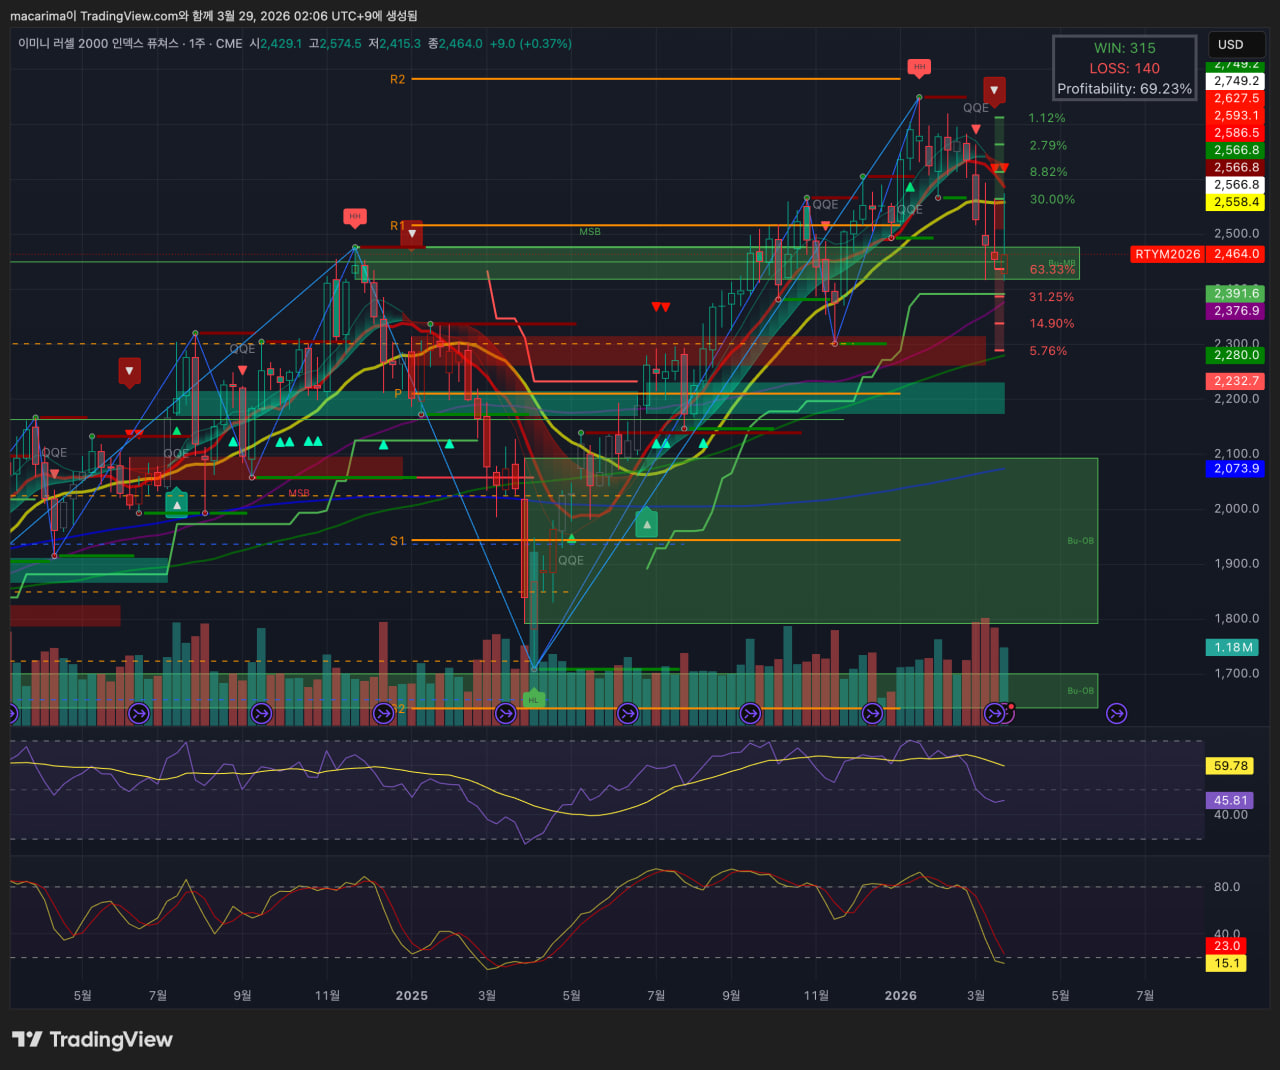1280x1070 pixels.
Task: Open the USD currency selector
Action: [x=1235, y=45]
